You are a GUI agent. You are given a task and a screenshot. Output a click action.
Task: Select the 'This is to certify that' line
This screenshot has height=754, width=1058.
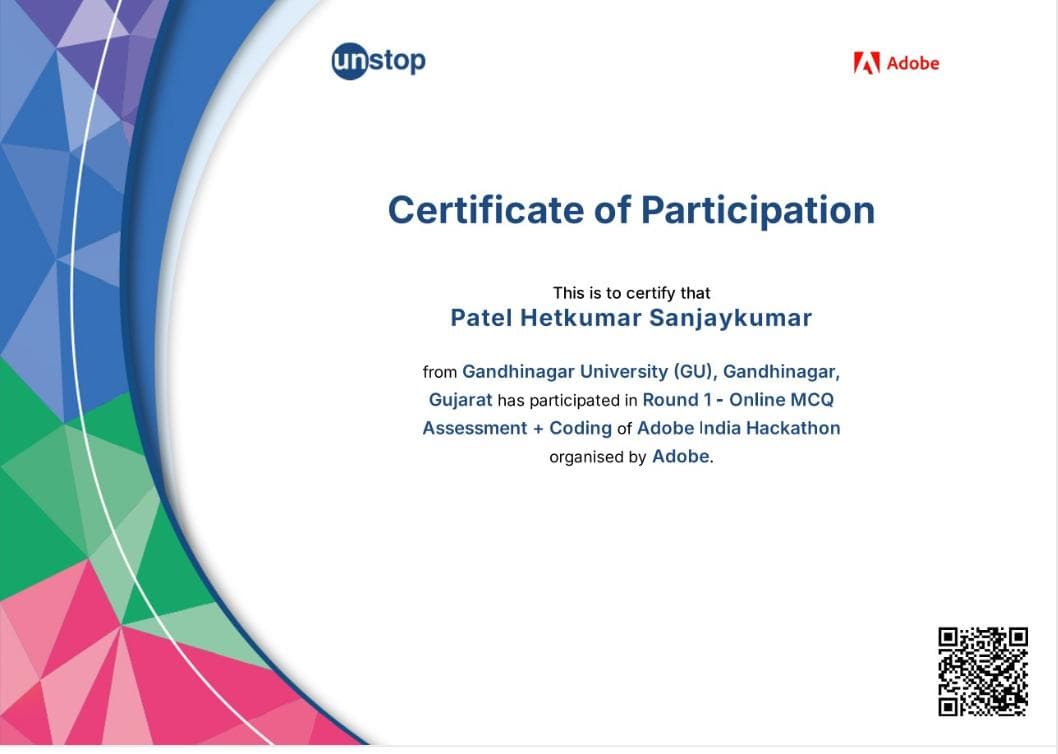[x=631, y=293]
